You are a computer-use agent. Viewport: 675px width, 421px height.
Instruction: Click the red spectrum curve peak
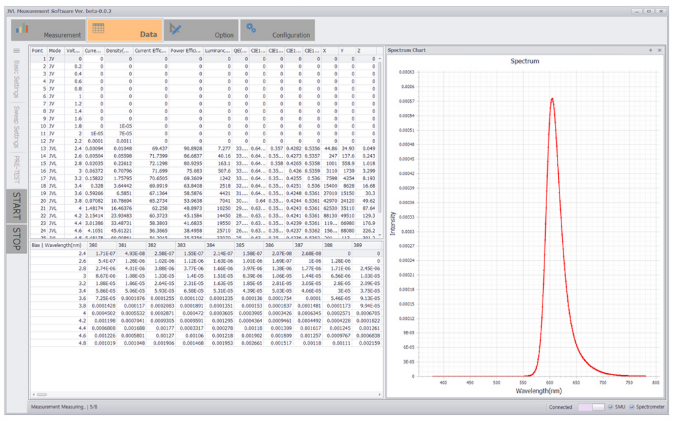552,99
